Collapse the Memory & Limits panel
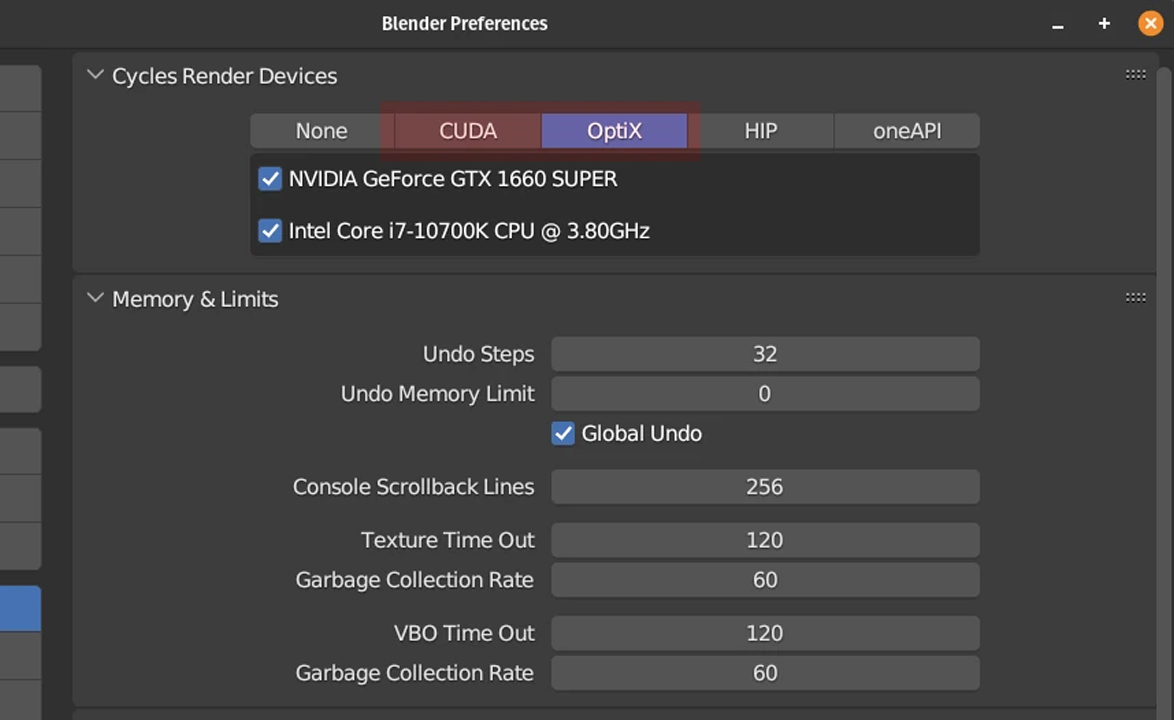 tap(95, 298)
